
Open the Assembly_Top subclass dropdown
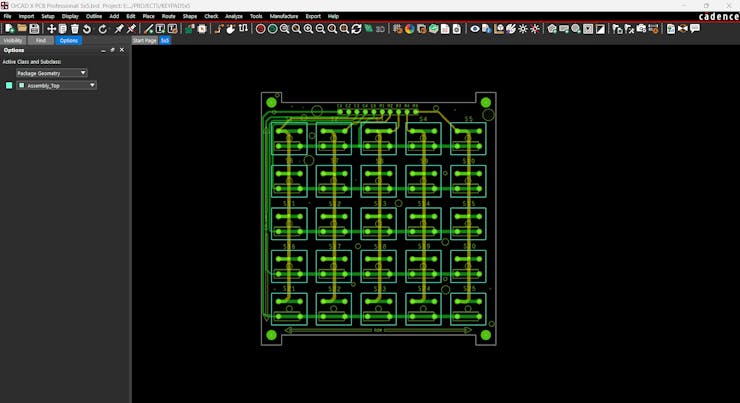pos(92,86)
